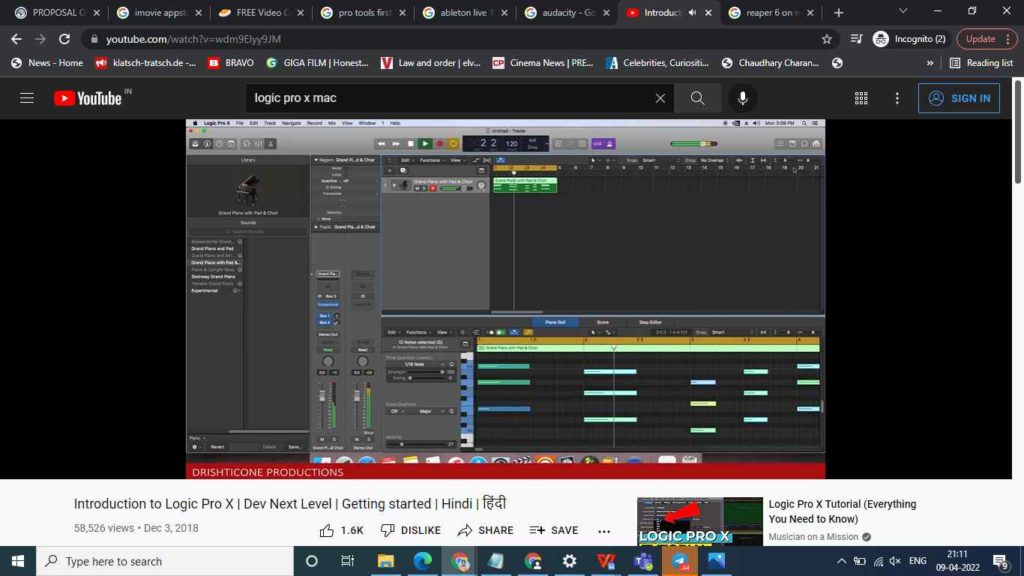Collapse the Region inspector disclosure triangle

coord(316,160)
